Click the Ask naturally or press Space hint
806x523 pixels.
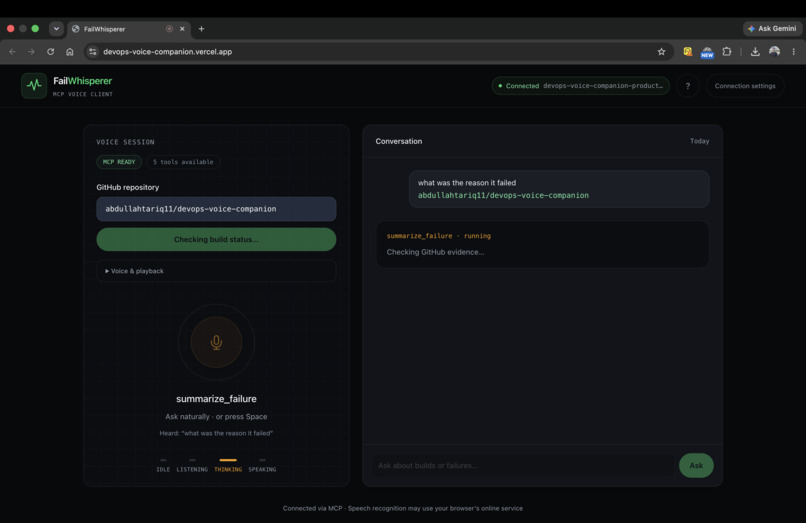coord(216,417)
